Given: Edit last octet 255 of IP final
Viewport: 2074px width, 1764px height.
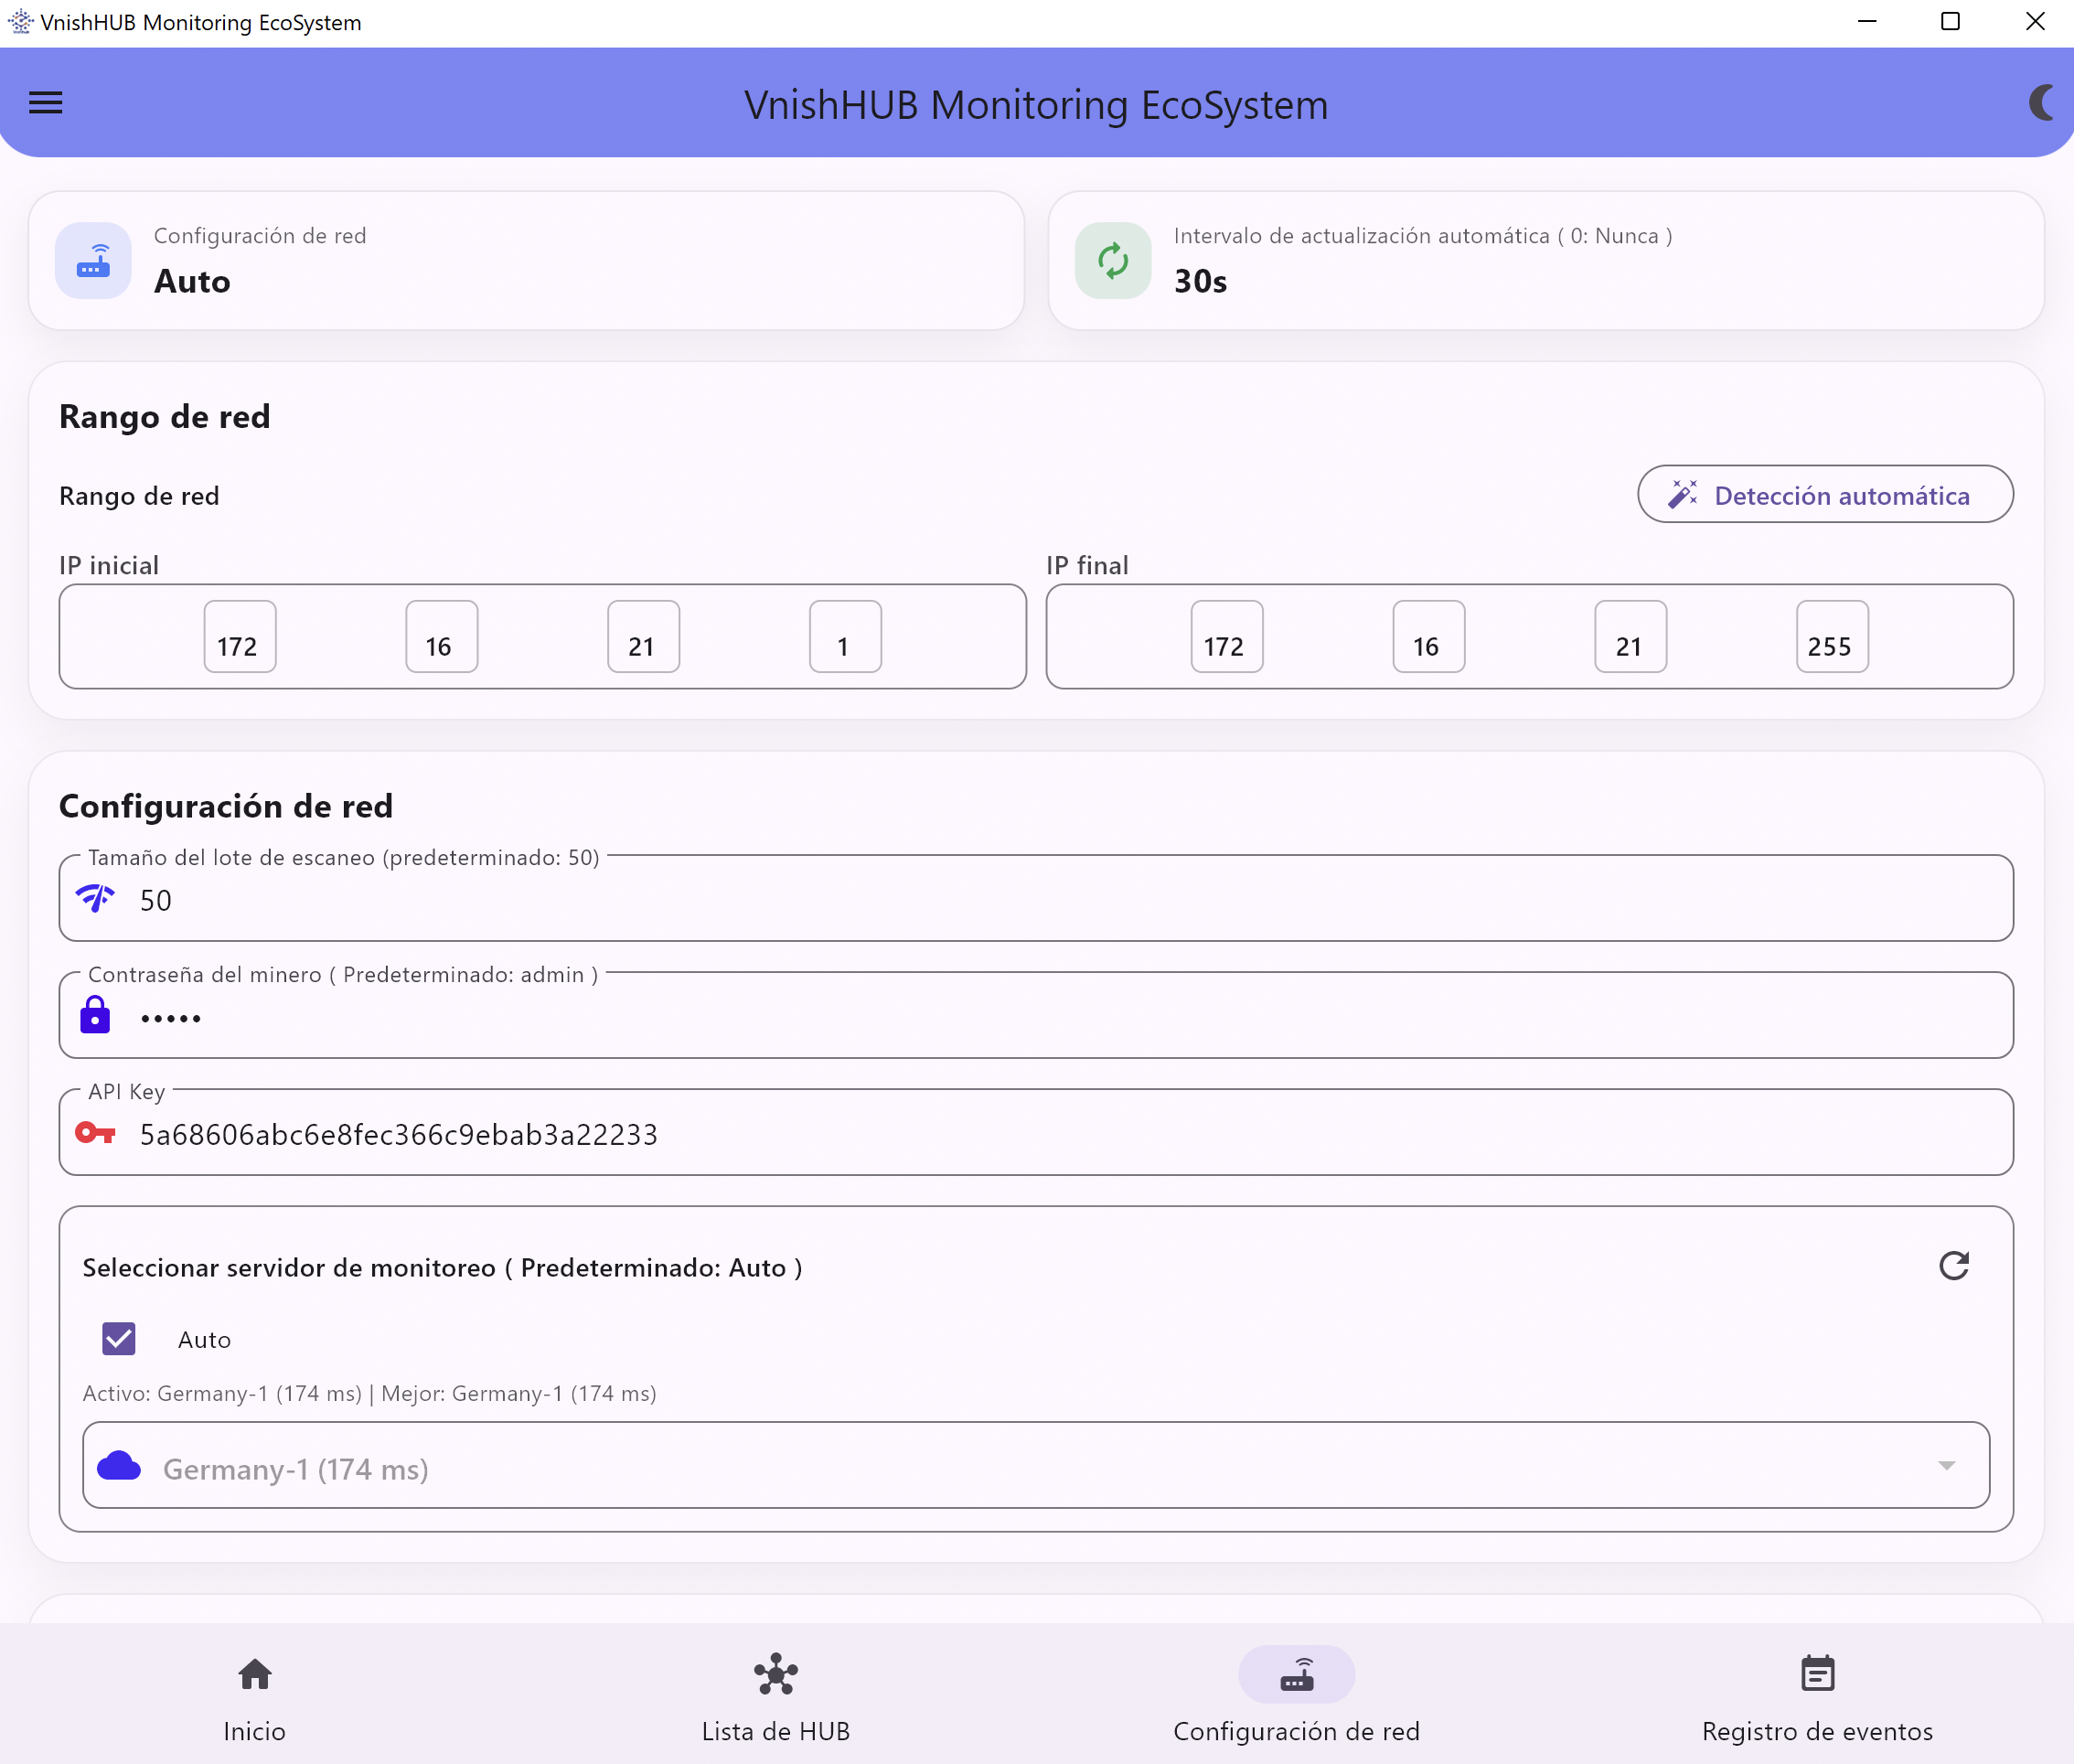Looking at the screenshot, I should tap(1833, 637).
